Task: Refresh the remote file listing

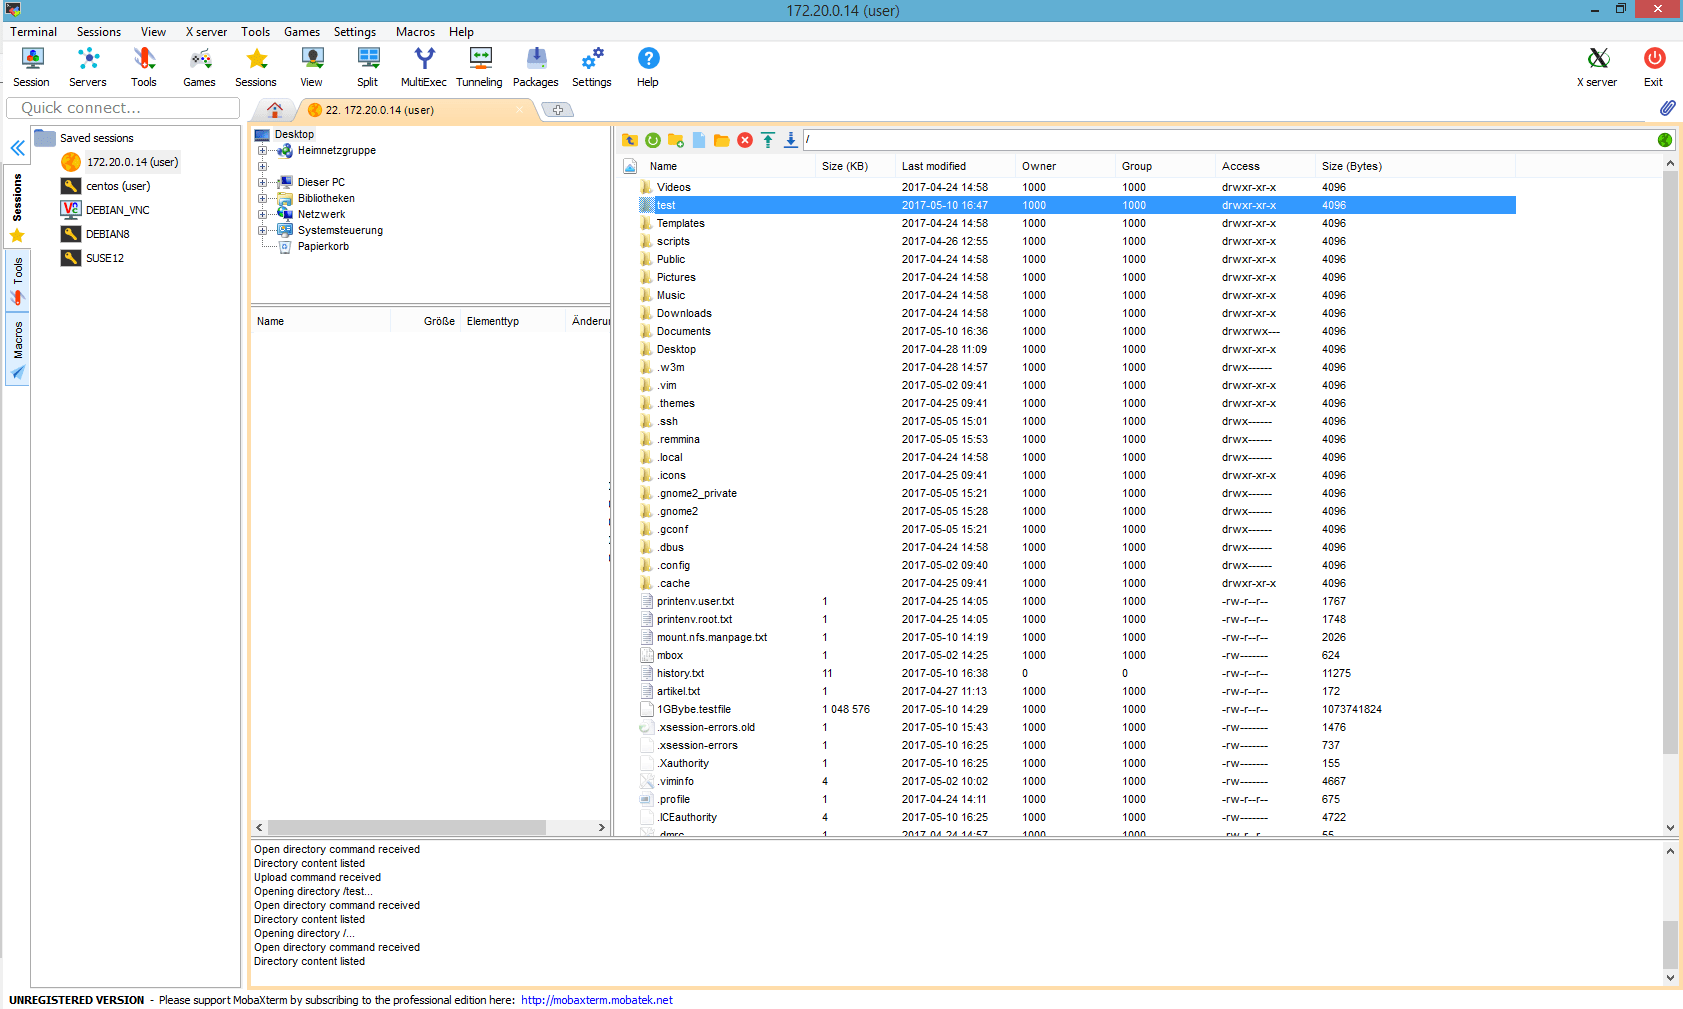Action: [x=652, y=140]
